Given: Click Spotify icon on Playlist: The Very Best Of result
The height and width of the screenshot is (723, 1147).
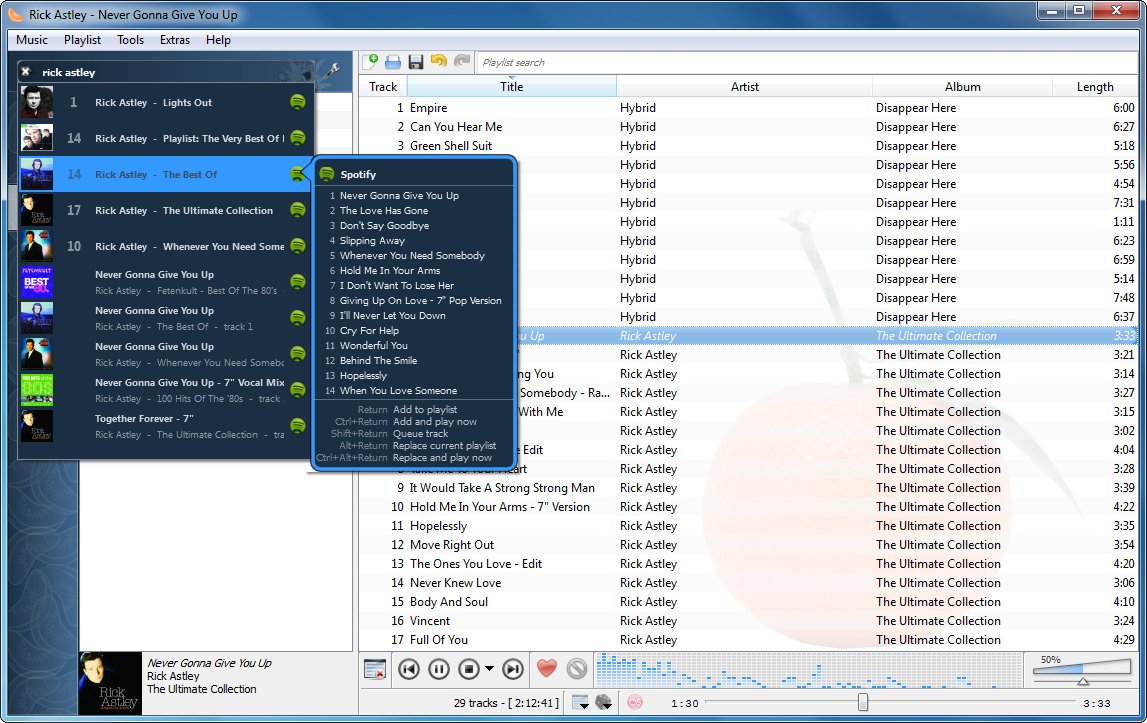Looking at the screenshot, I should point(298,138).
